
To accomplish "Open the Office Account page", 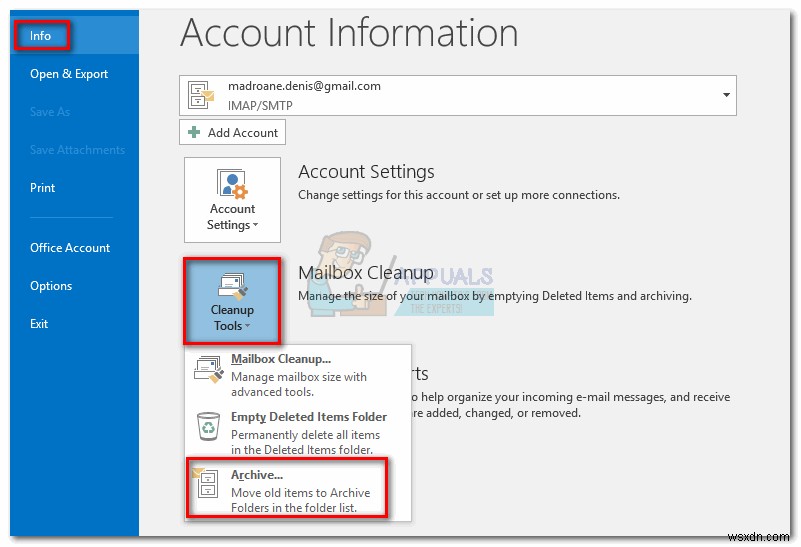I will (70, 248).
